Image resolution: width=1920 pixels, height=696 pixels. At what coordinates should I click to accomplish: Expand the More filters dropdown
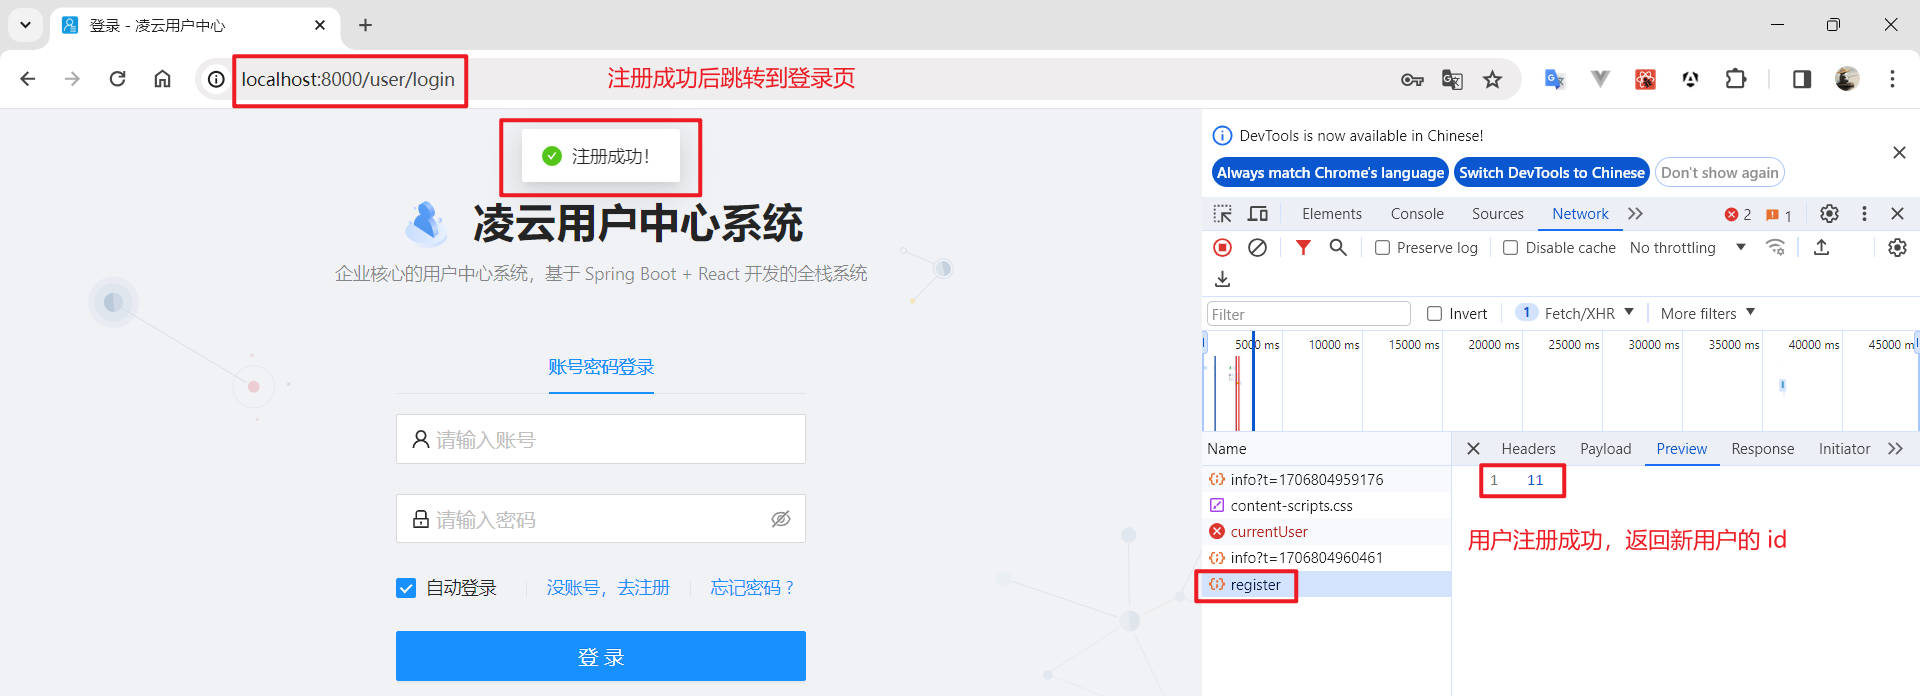tap(1707, 314)
